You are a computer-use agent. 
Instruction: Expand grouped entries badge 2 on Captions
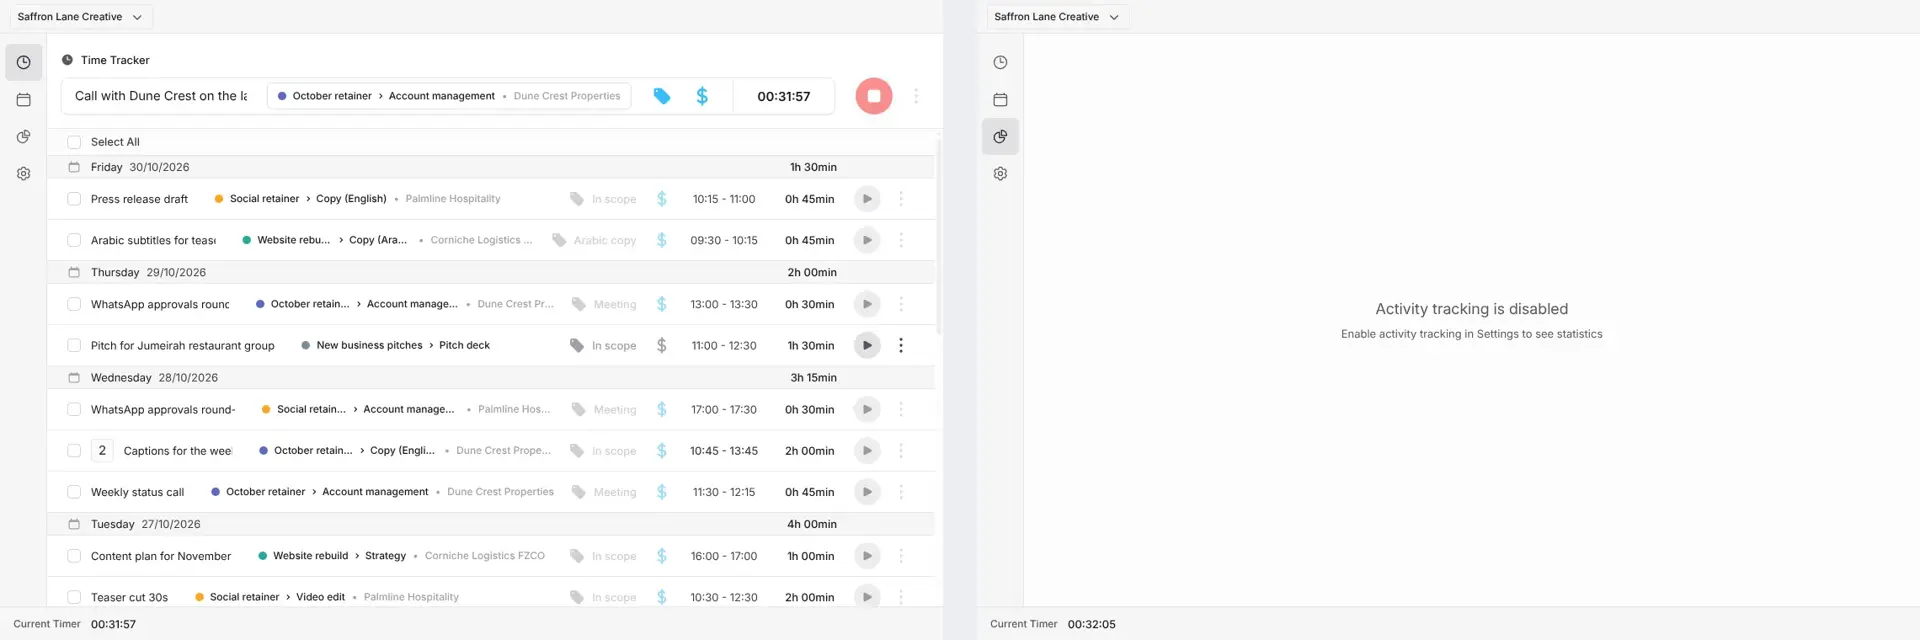[102, 451]
